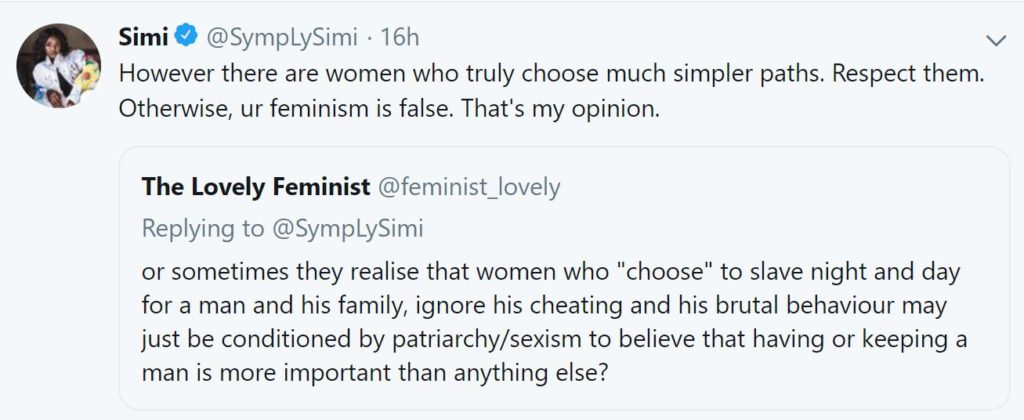Open Simi's profile avatar picture

click(58, 66)
